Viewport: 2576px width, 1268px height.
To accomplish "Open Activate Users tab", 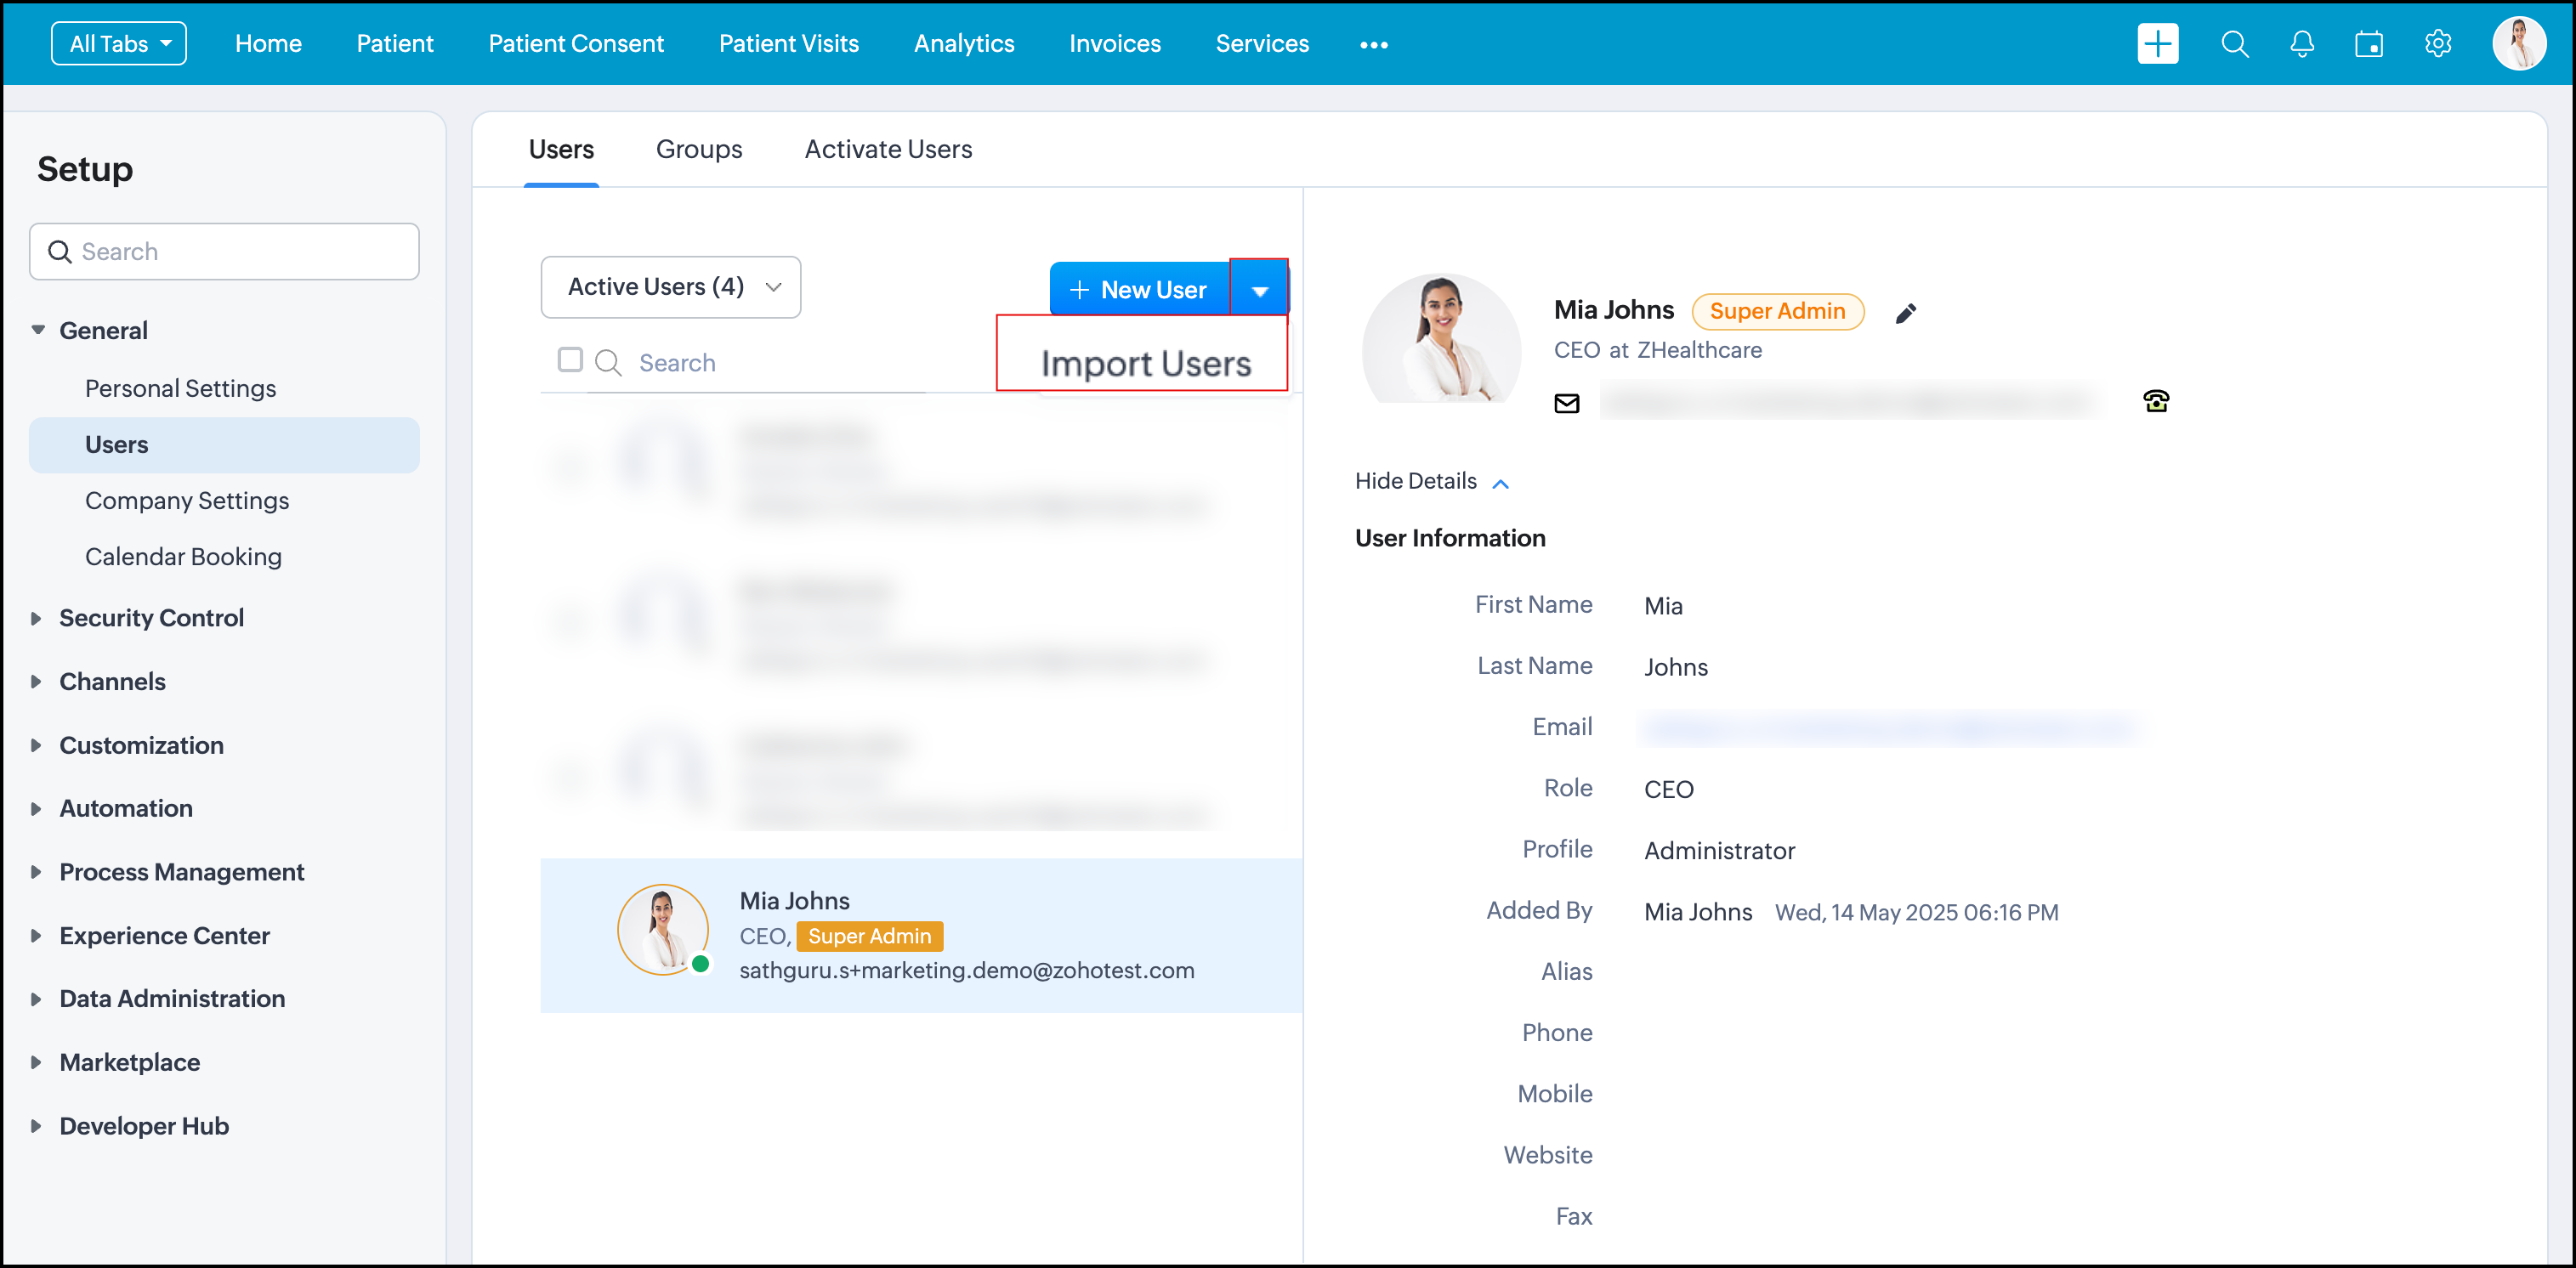I will [887, 149].
